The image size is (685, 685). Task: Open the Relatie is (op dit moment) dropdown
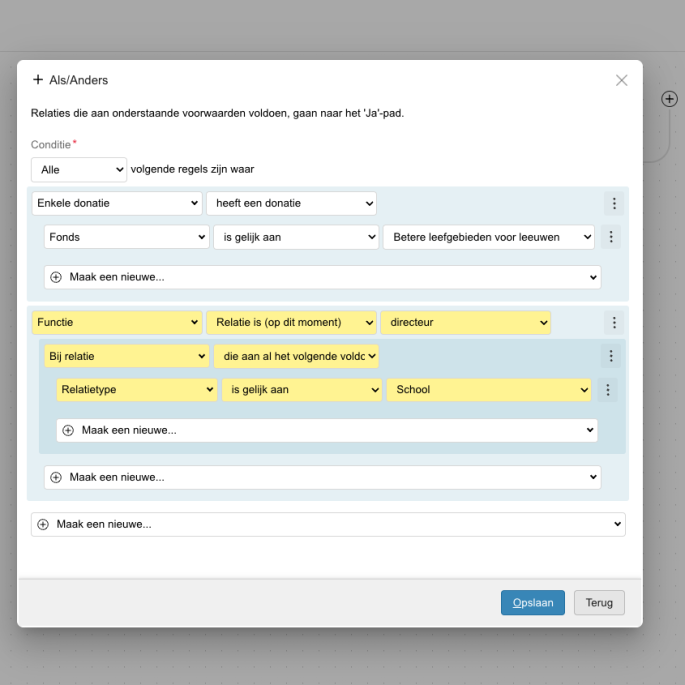291,322
